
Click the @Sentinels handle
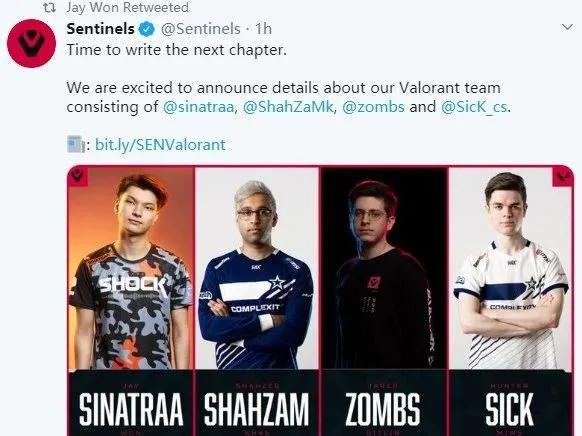(201, 29)
